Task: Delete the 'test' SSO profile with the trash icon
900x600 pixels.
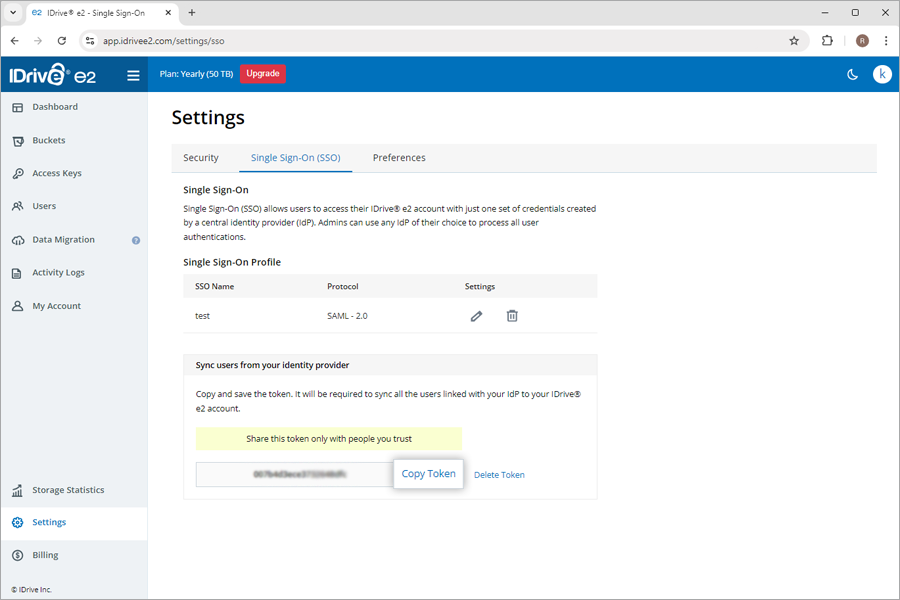Action: [512, 316]
